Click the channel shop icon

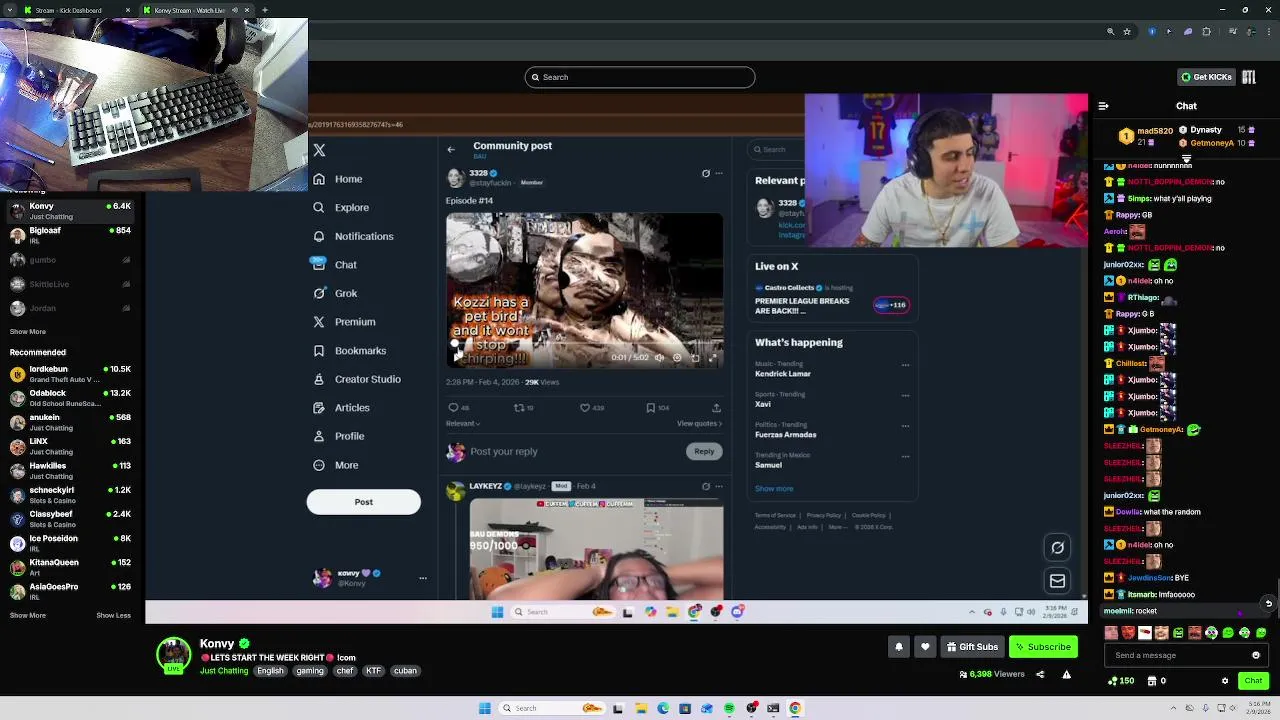pyautogui.click(x=1152, y=681)
